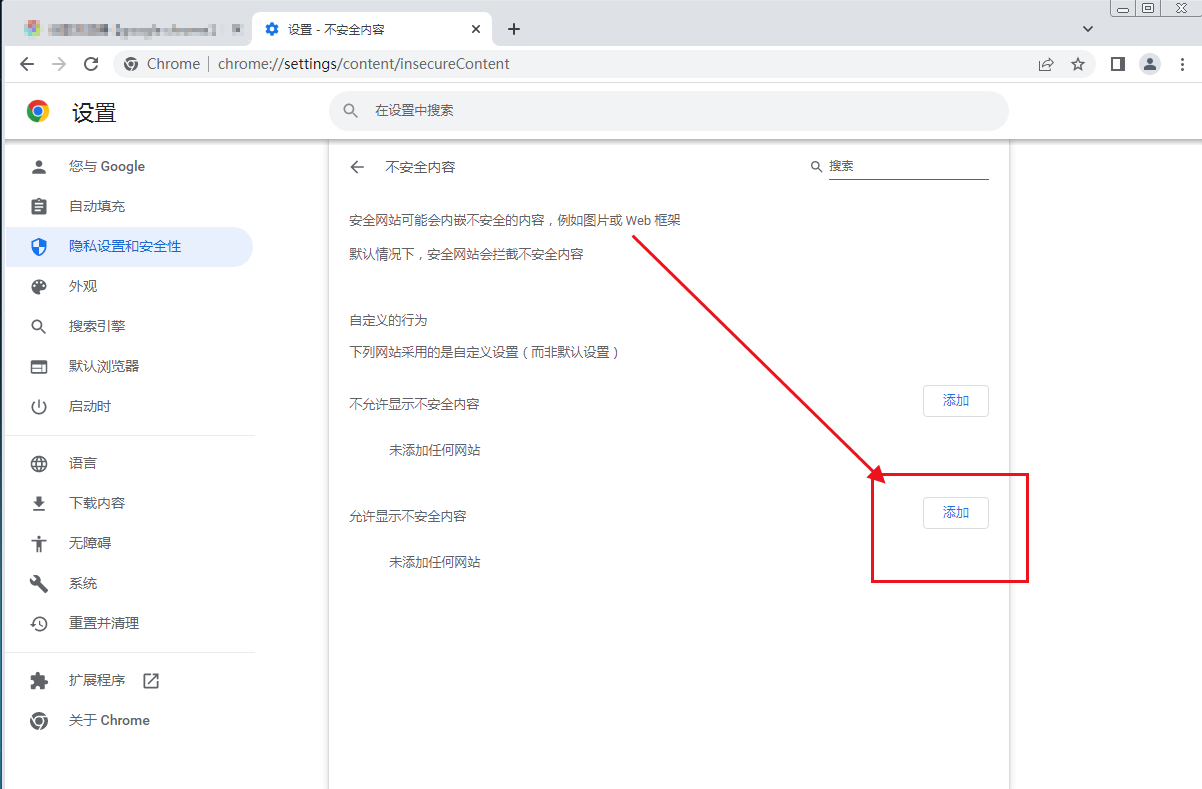The image size is (1202, 789).
Task: Open 自动填充 settings section
Action: pos(129,206)
